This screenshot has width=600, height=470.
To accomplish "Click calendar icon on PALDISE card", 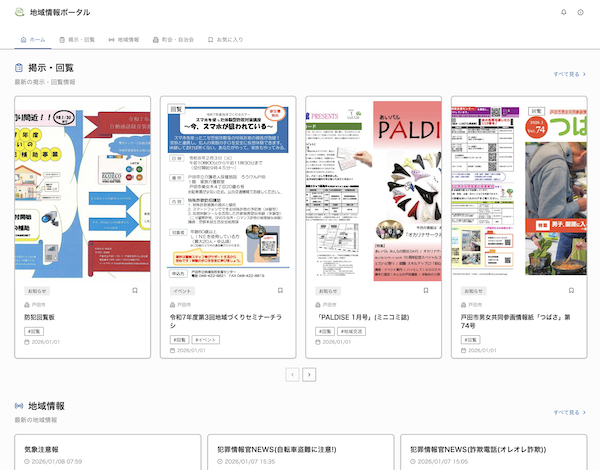I will point(318,342).
